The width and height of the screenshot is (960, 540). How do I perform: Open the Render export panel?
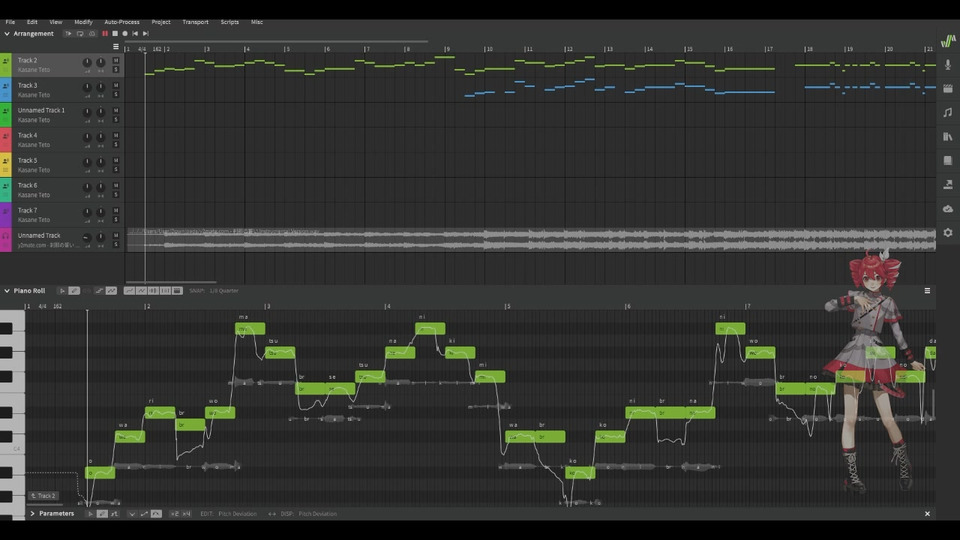coord(948,184)
